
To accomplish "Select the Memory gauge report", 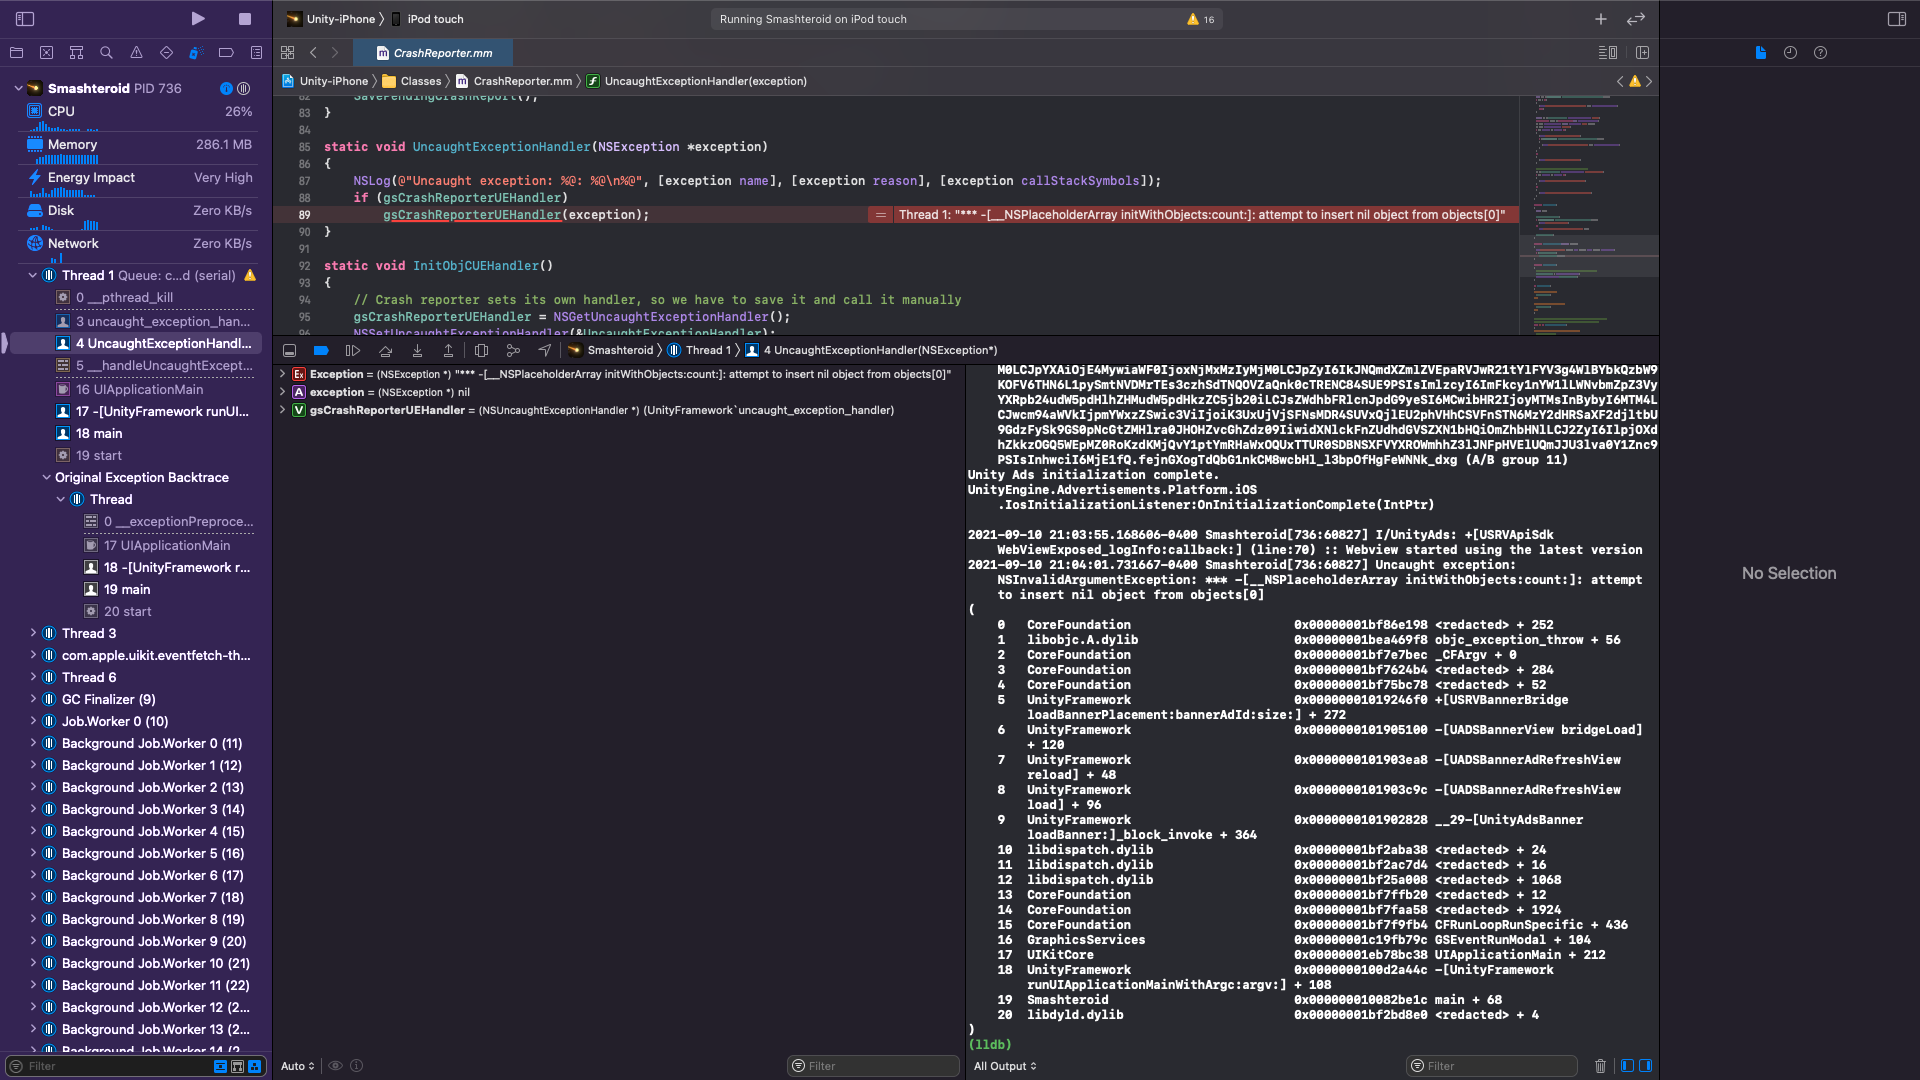I will tap(72, 144).
